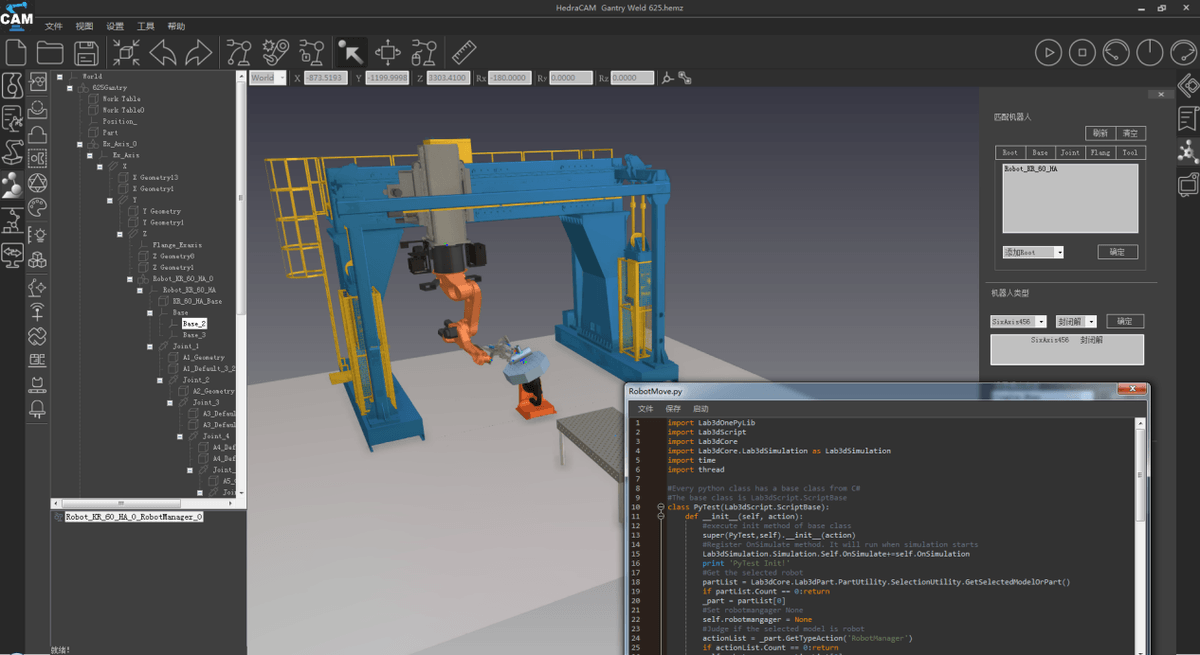Click the robot arm mouse-control icon

(x=424, y=51)
